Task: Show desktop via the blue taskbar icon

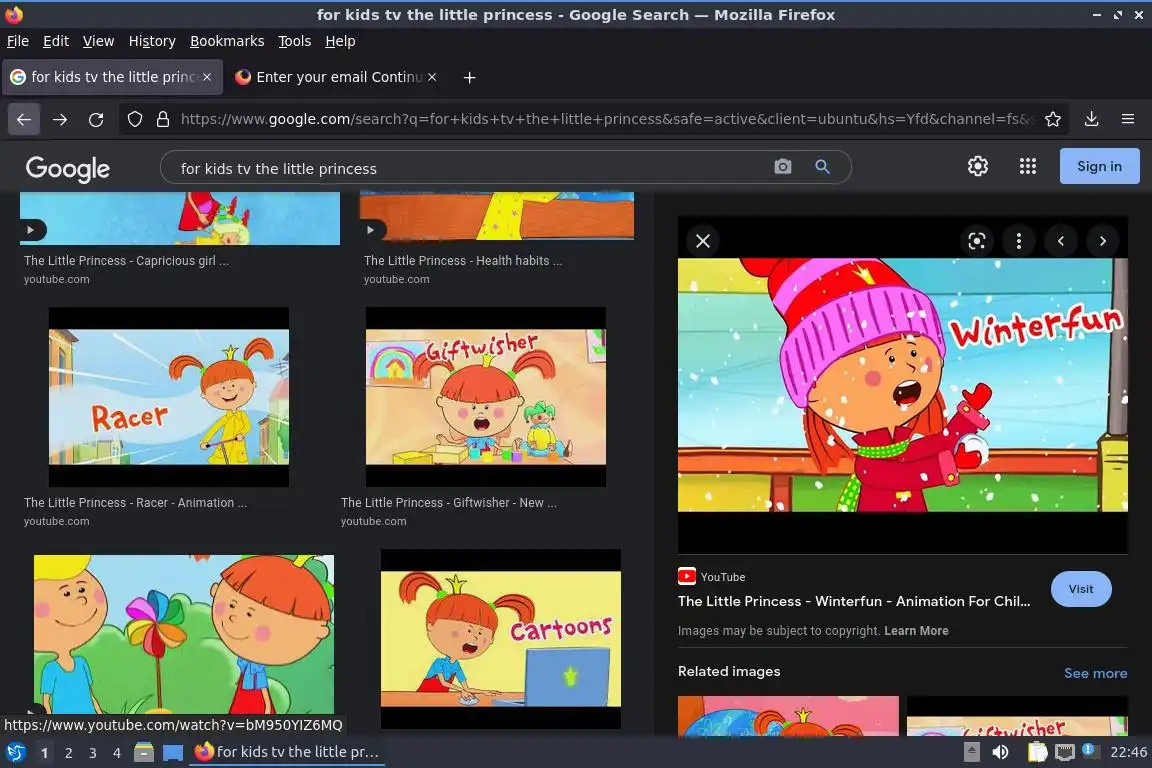Action: coord(173,752)
